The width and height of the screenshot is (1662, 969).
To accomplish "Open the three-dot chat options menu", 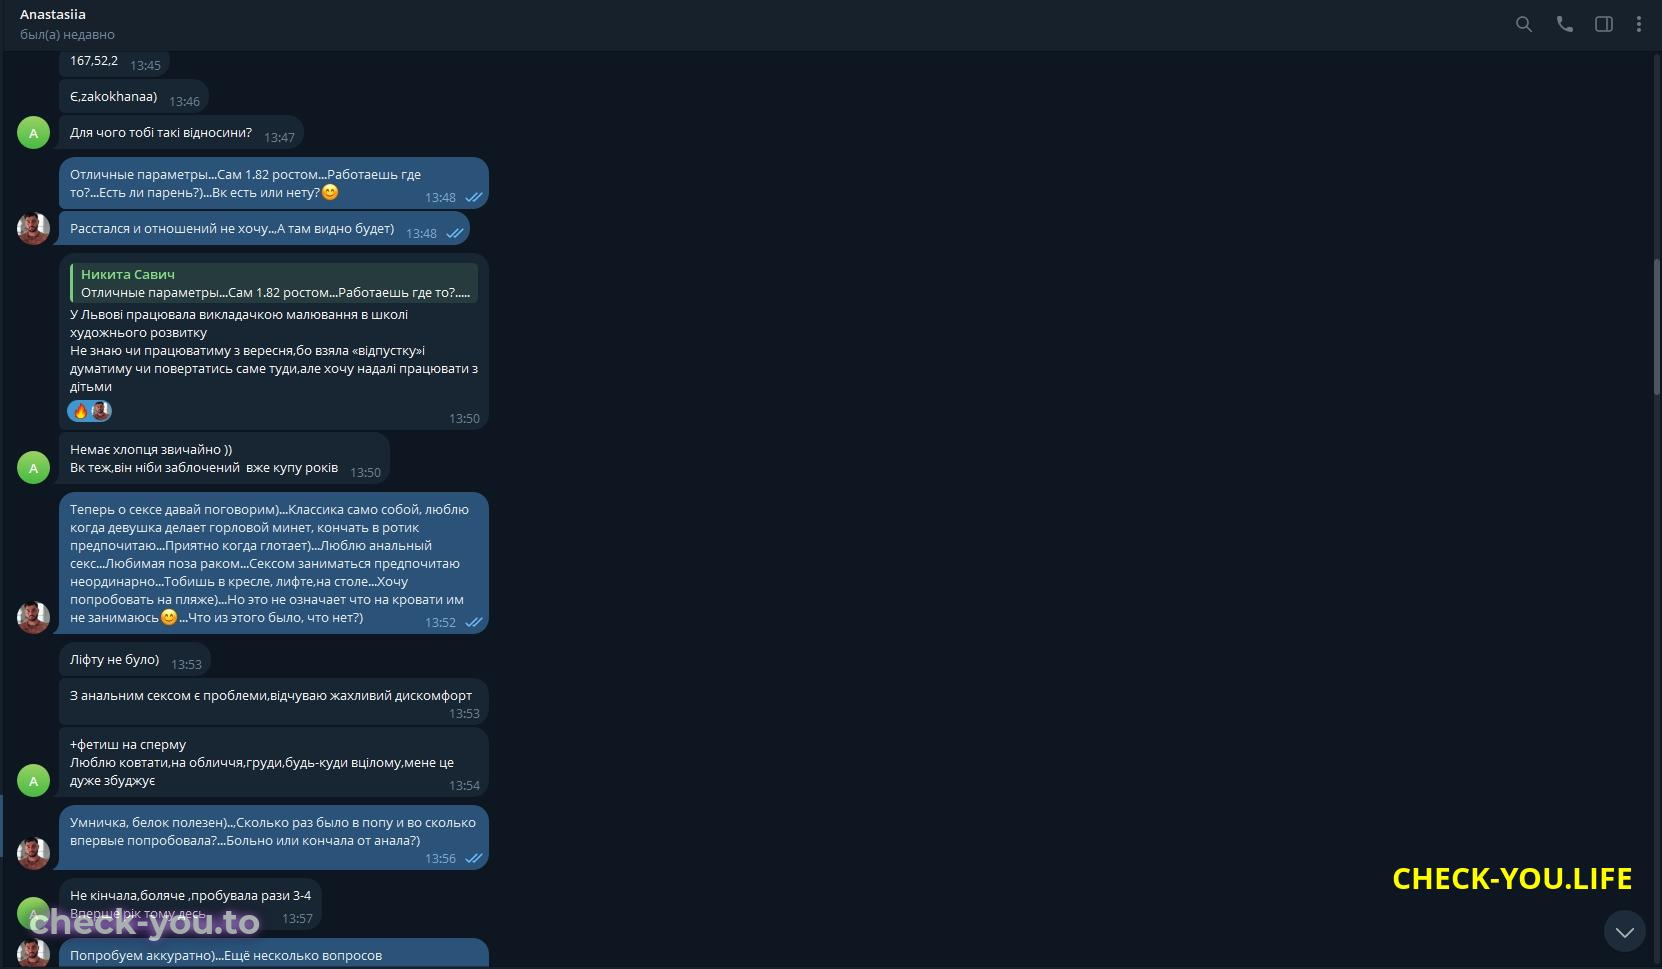I will [1638, 24].
